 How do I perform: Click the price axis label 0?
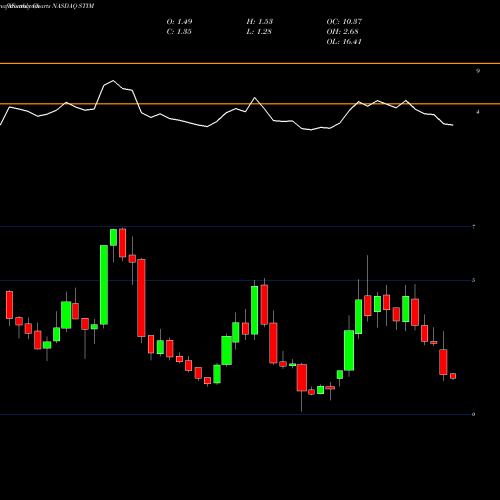coord(474,414)
